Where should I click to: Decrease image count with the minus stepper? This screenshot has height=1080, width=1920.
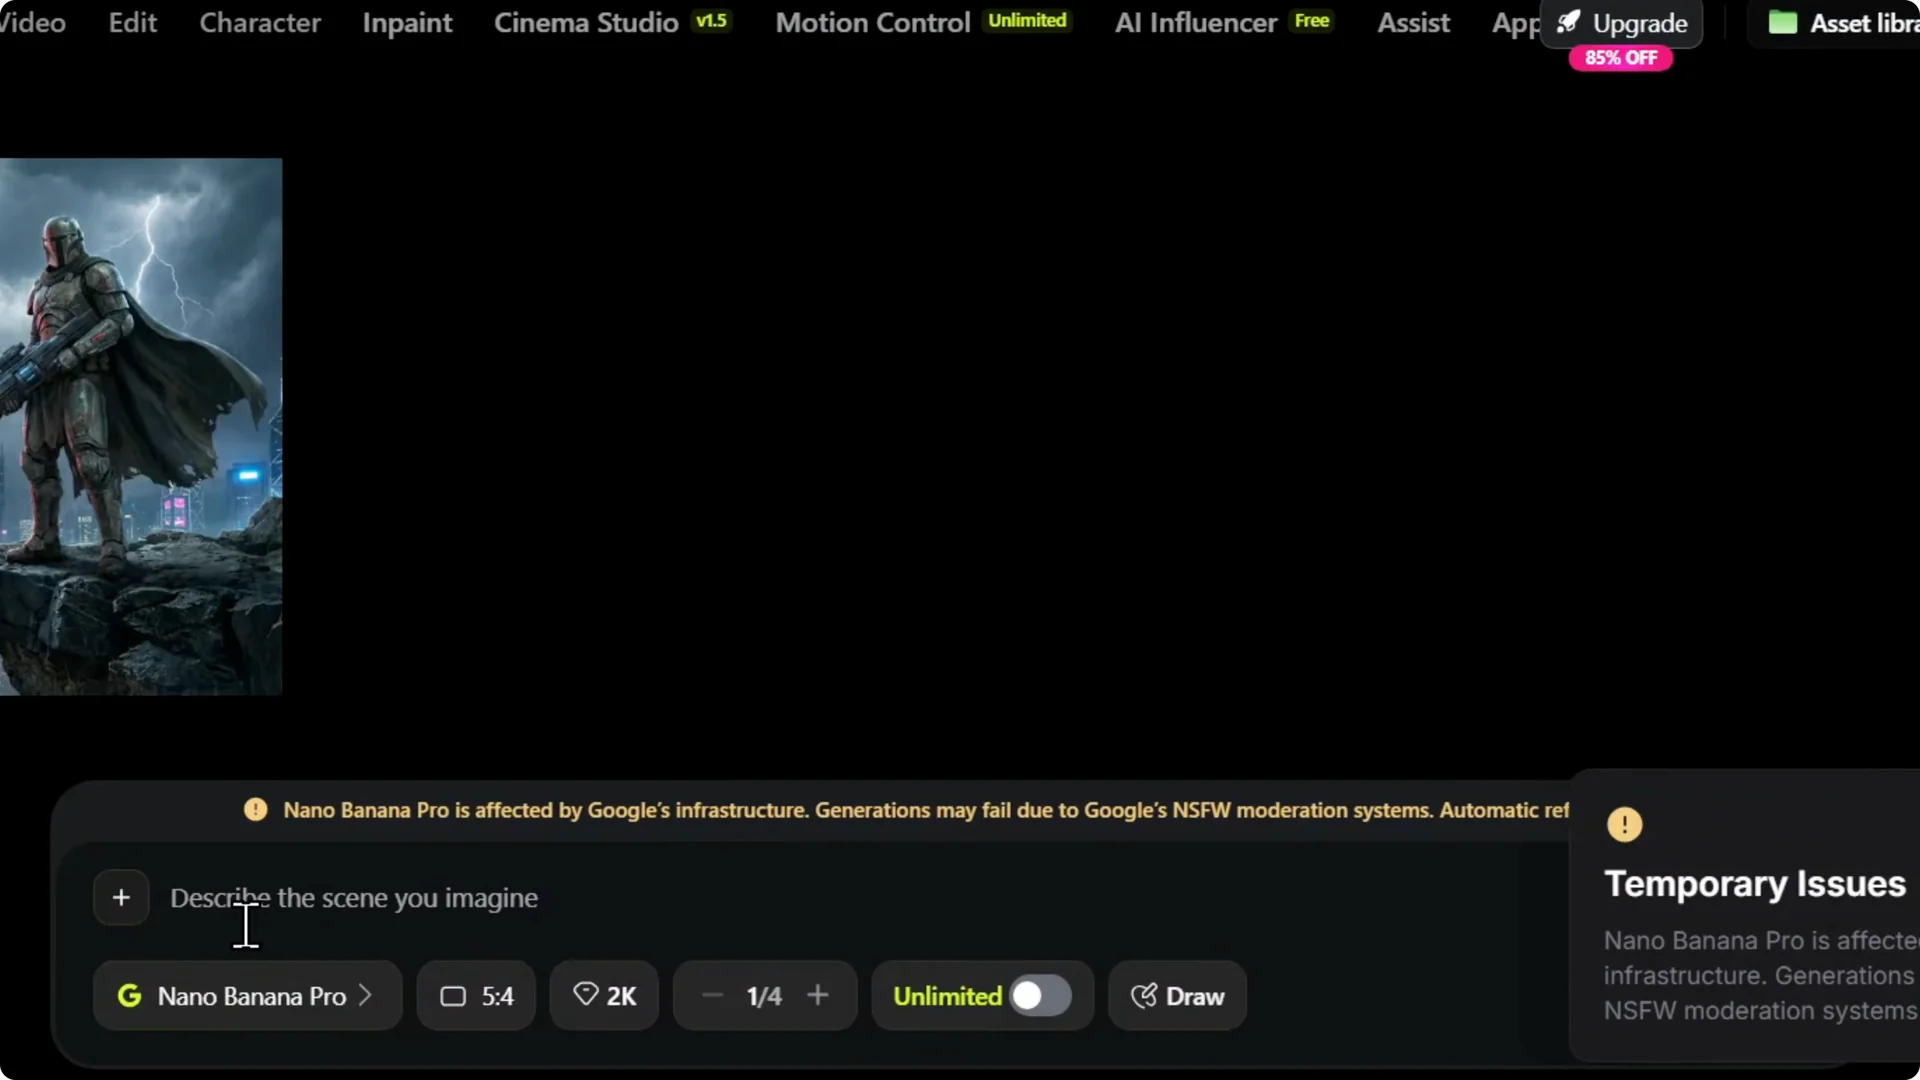[x=711, y=996]
